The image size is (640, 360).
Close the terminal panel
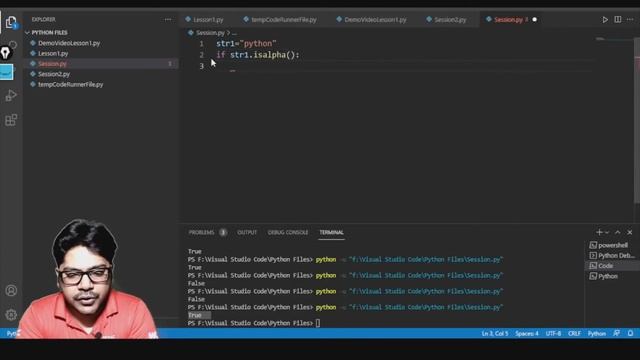tap(630, 232)
